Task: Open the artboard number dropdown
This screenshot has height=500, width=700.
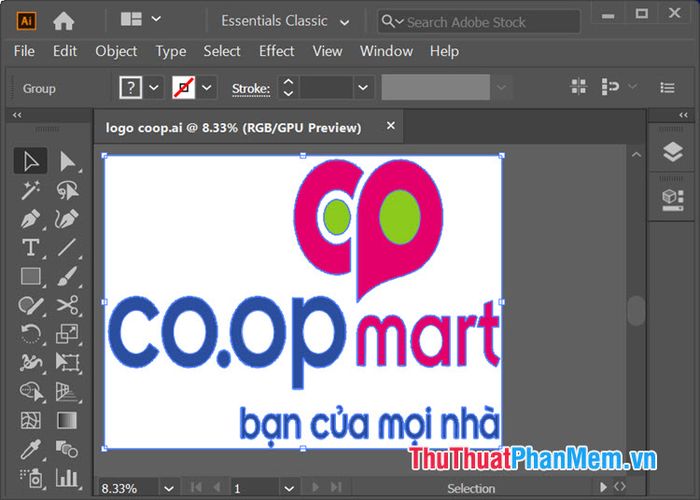Action: (x=289, y=488)
